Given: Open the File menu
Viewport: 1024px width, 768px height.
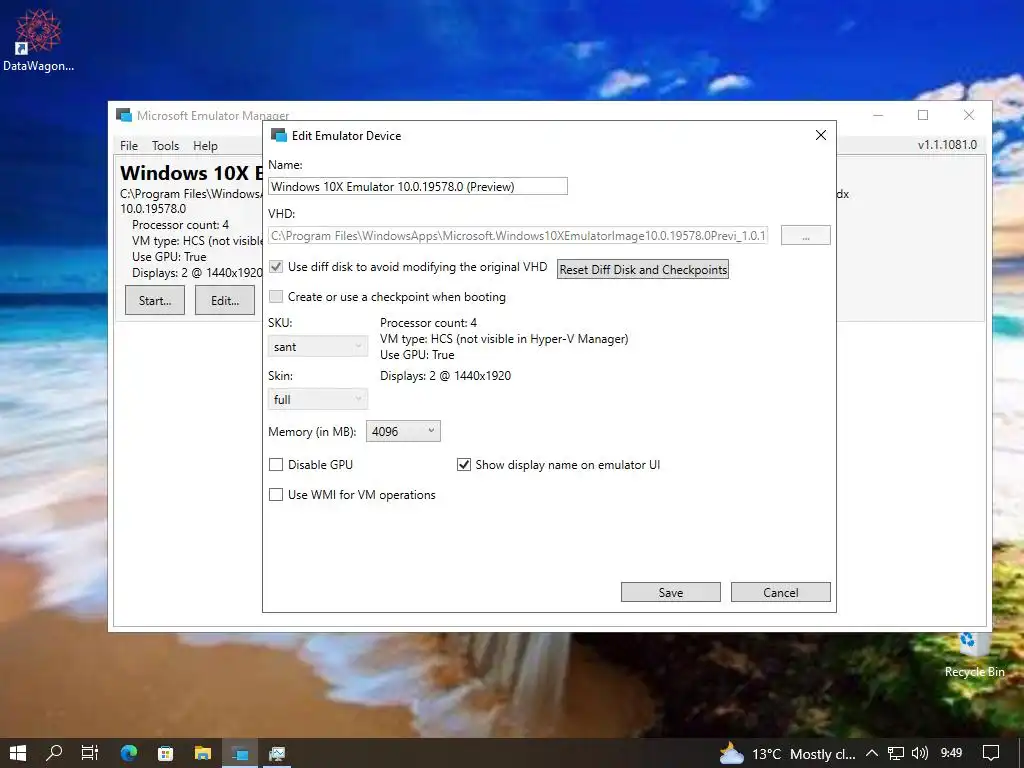Looking at the screenshot, I should pyautogui.click(x=129, y=146).
